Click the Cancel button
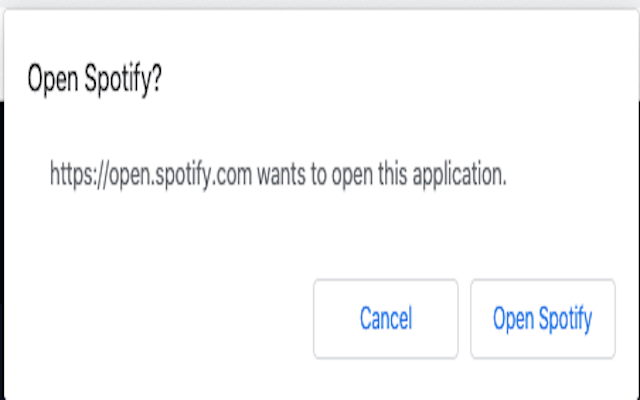Screen dimensions: 640x400 point(386,319)
